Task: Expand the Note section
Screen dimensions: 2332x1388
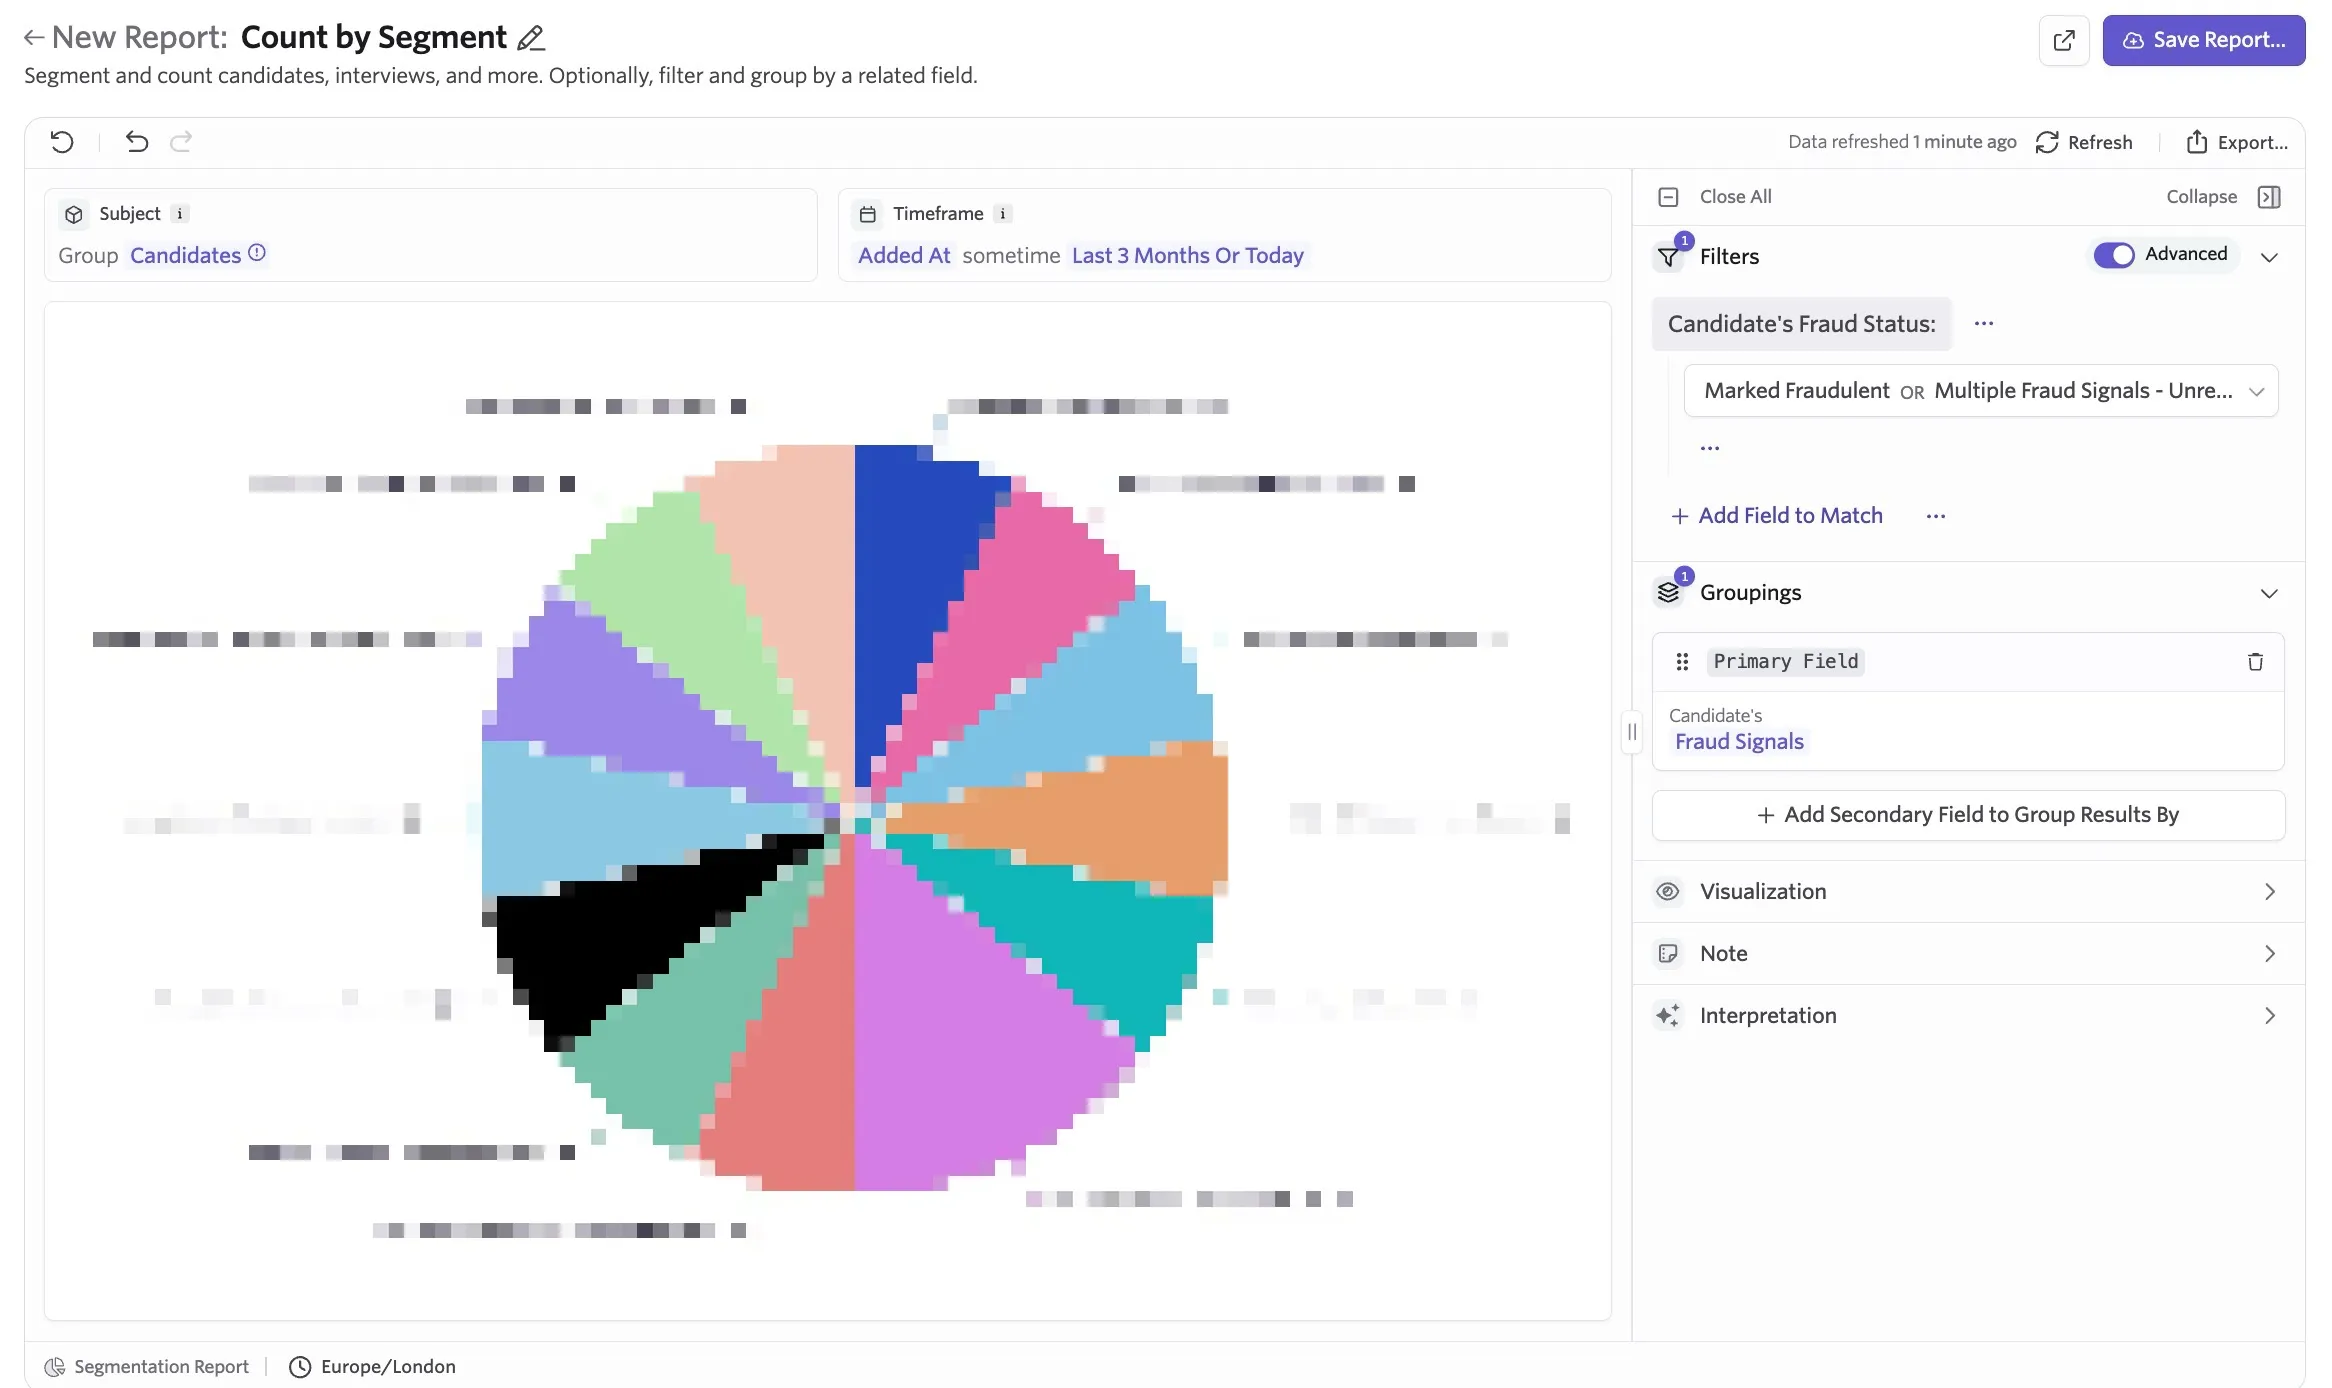Action: click(1968, 954)
